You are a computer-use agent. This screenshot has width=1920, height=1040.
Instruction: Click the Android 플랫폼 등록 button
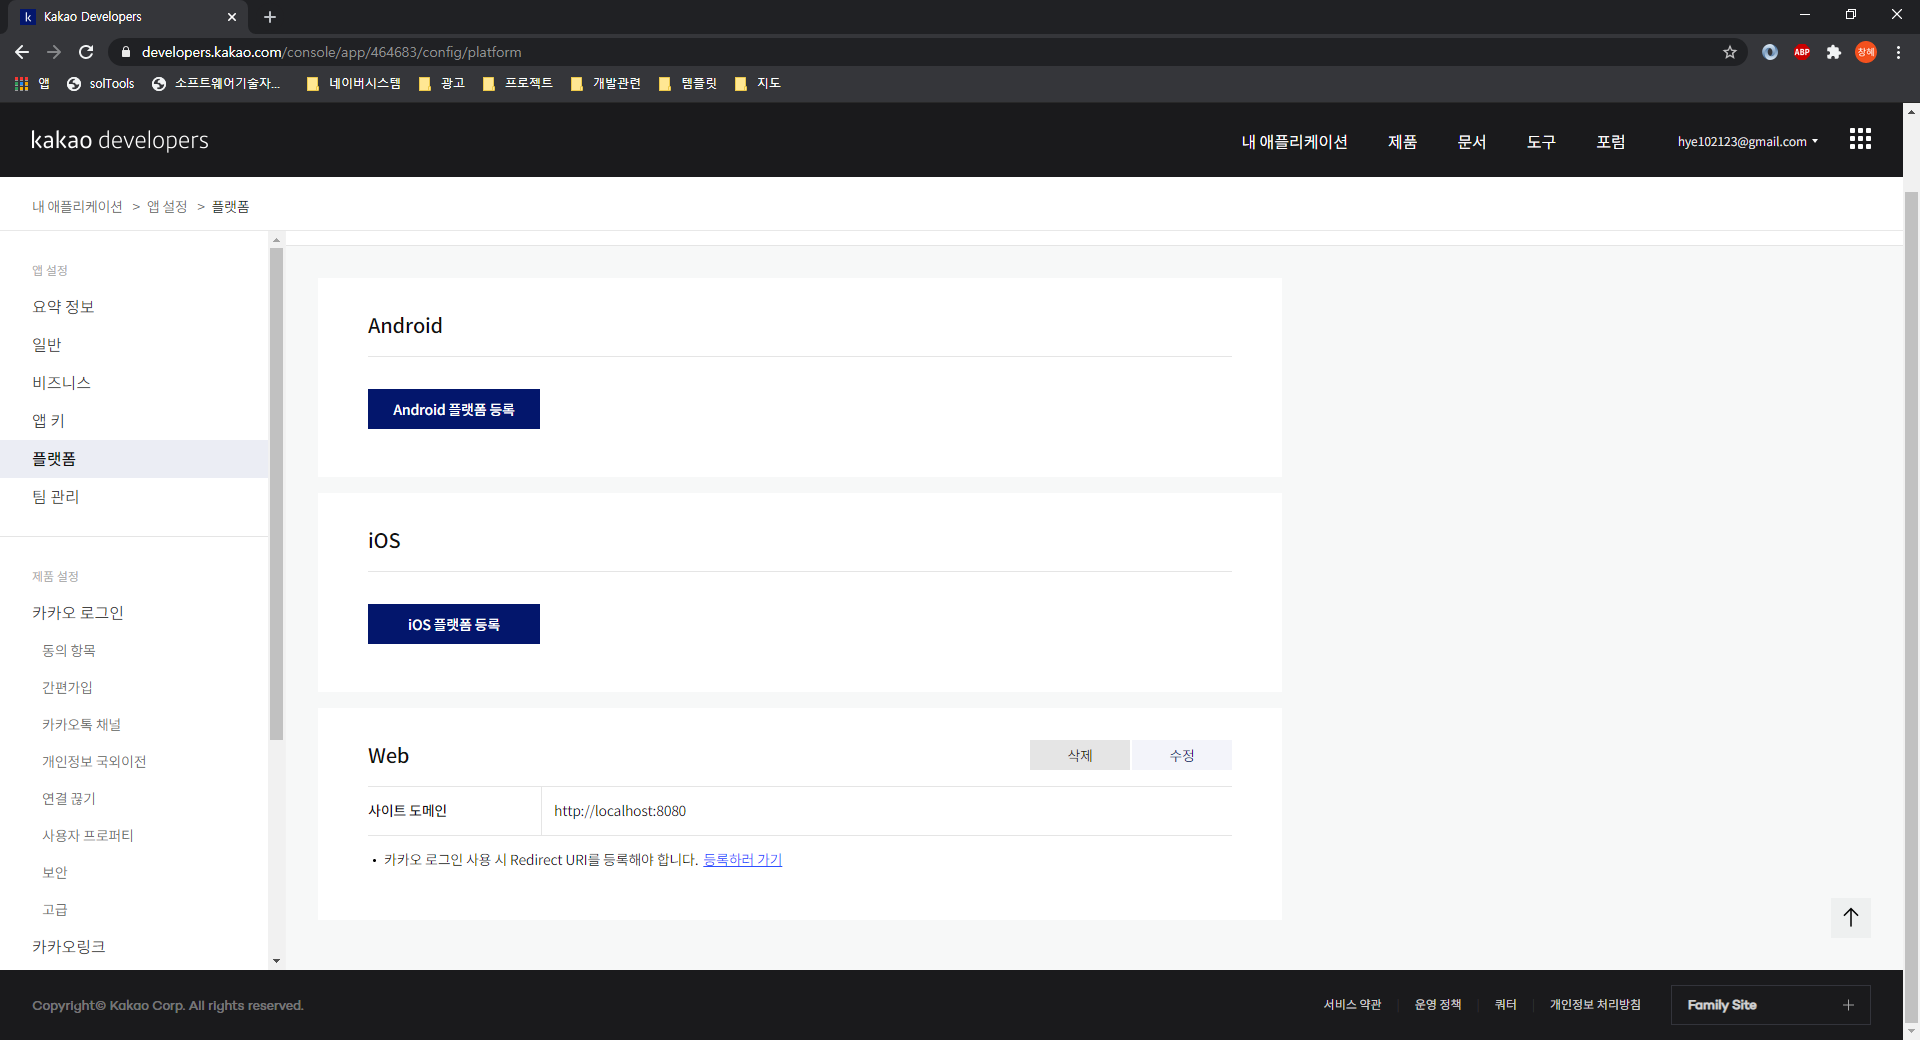pyautogui.click(x=454, y=409)
